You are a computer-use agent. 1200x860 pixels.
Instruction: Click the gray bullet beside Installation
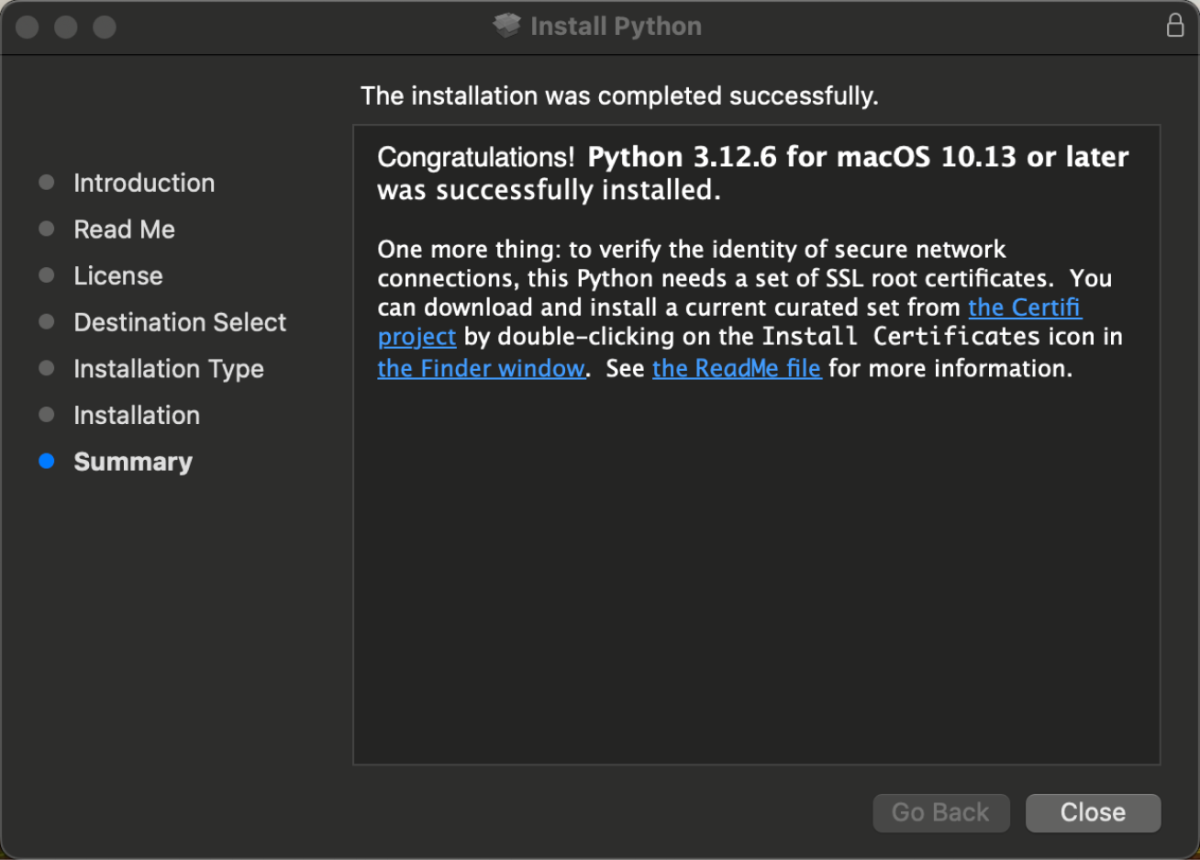[x=46, y=415]
